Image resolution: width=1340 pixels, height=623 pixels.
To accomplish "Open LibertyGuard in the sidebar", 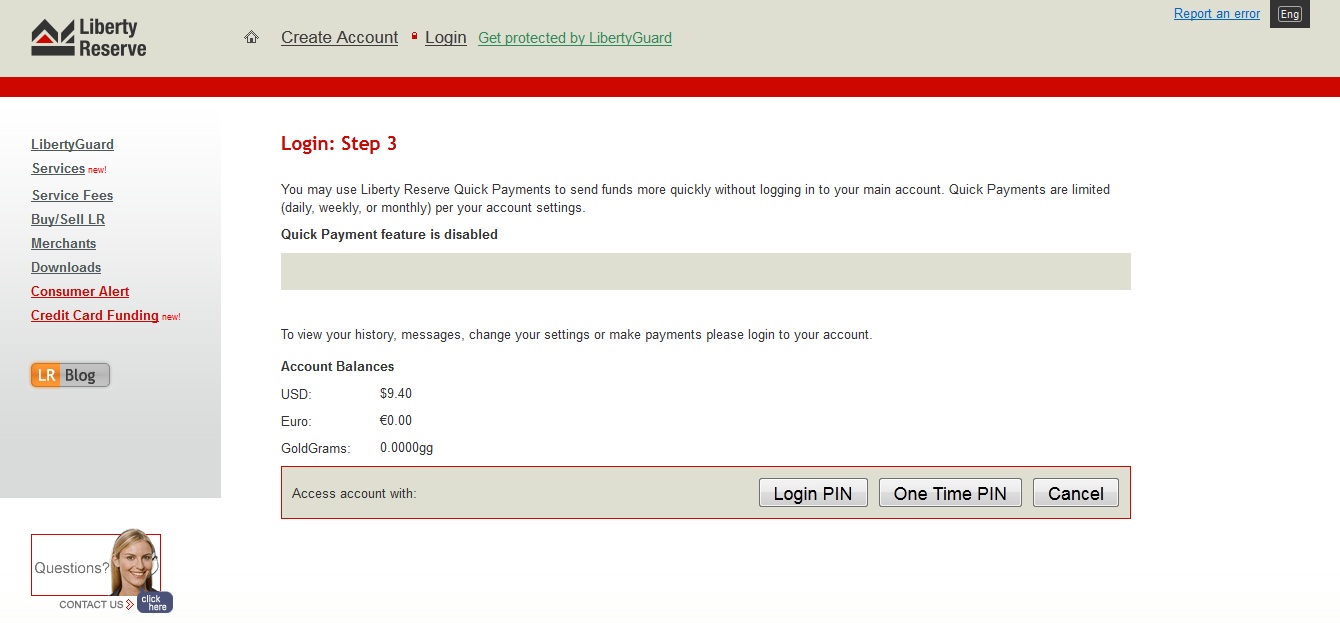I will 72,144.
